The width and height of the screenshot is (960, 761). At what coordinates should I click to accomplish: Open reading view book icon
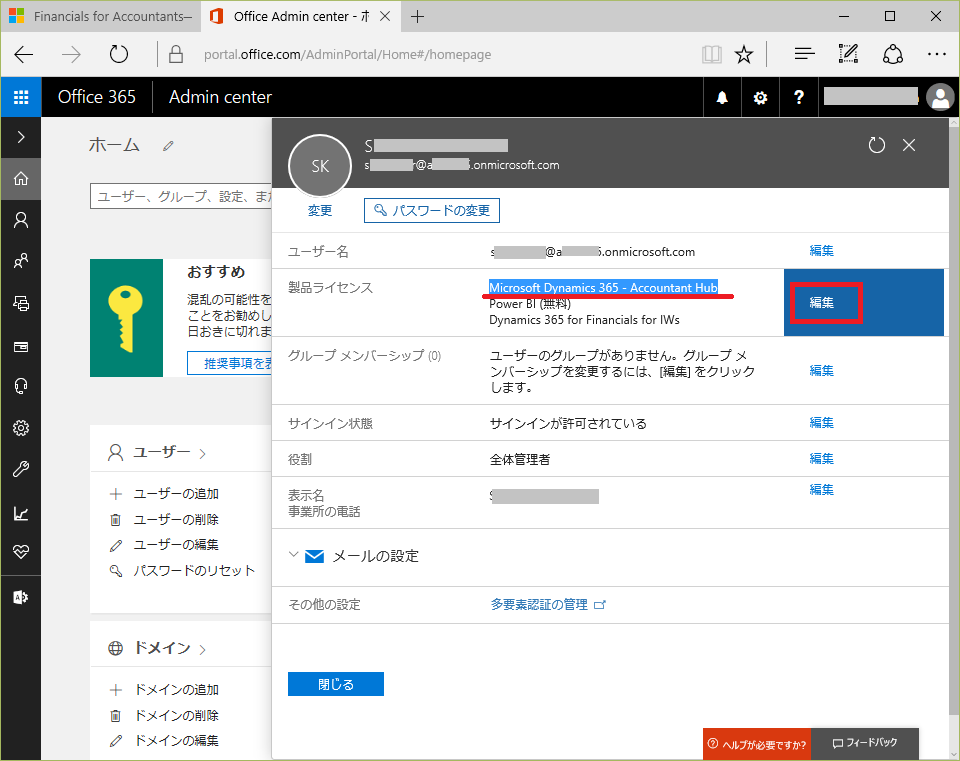(x=711, y=54)
